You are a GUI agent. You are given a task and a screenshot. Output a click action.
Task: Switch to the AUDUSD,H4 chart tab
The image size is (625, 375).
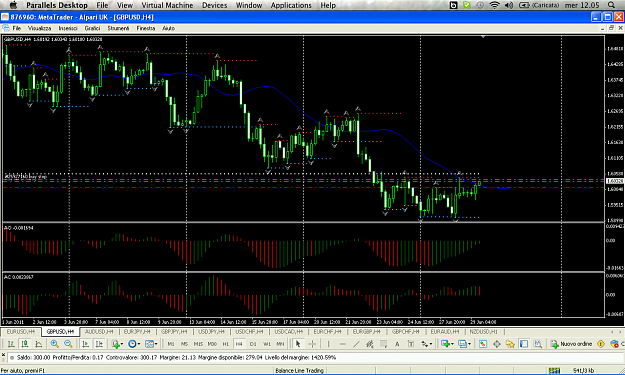99,332
